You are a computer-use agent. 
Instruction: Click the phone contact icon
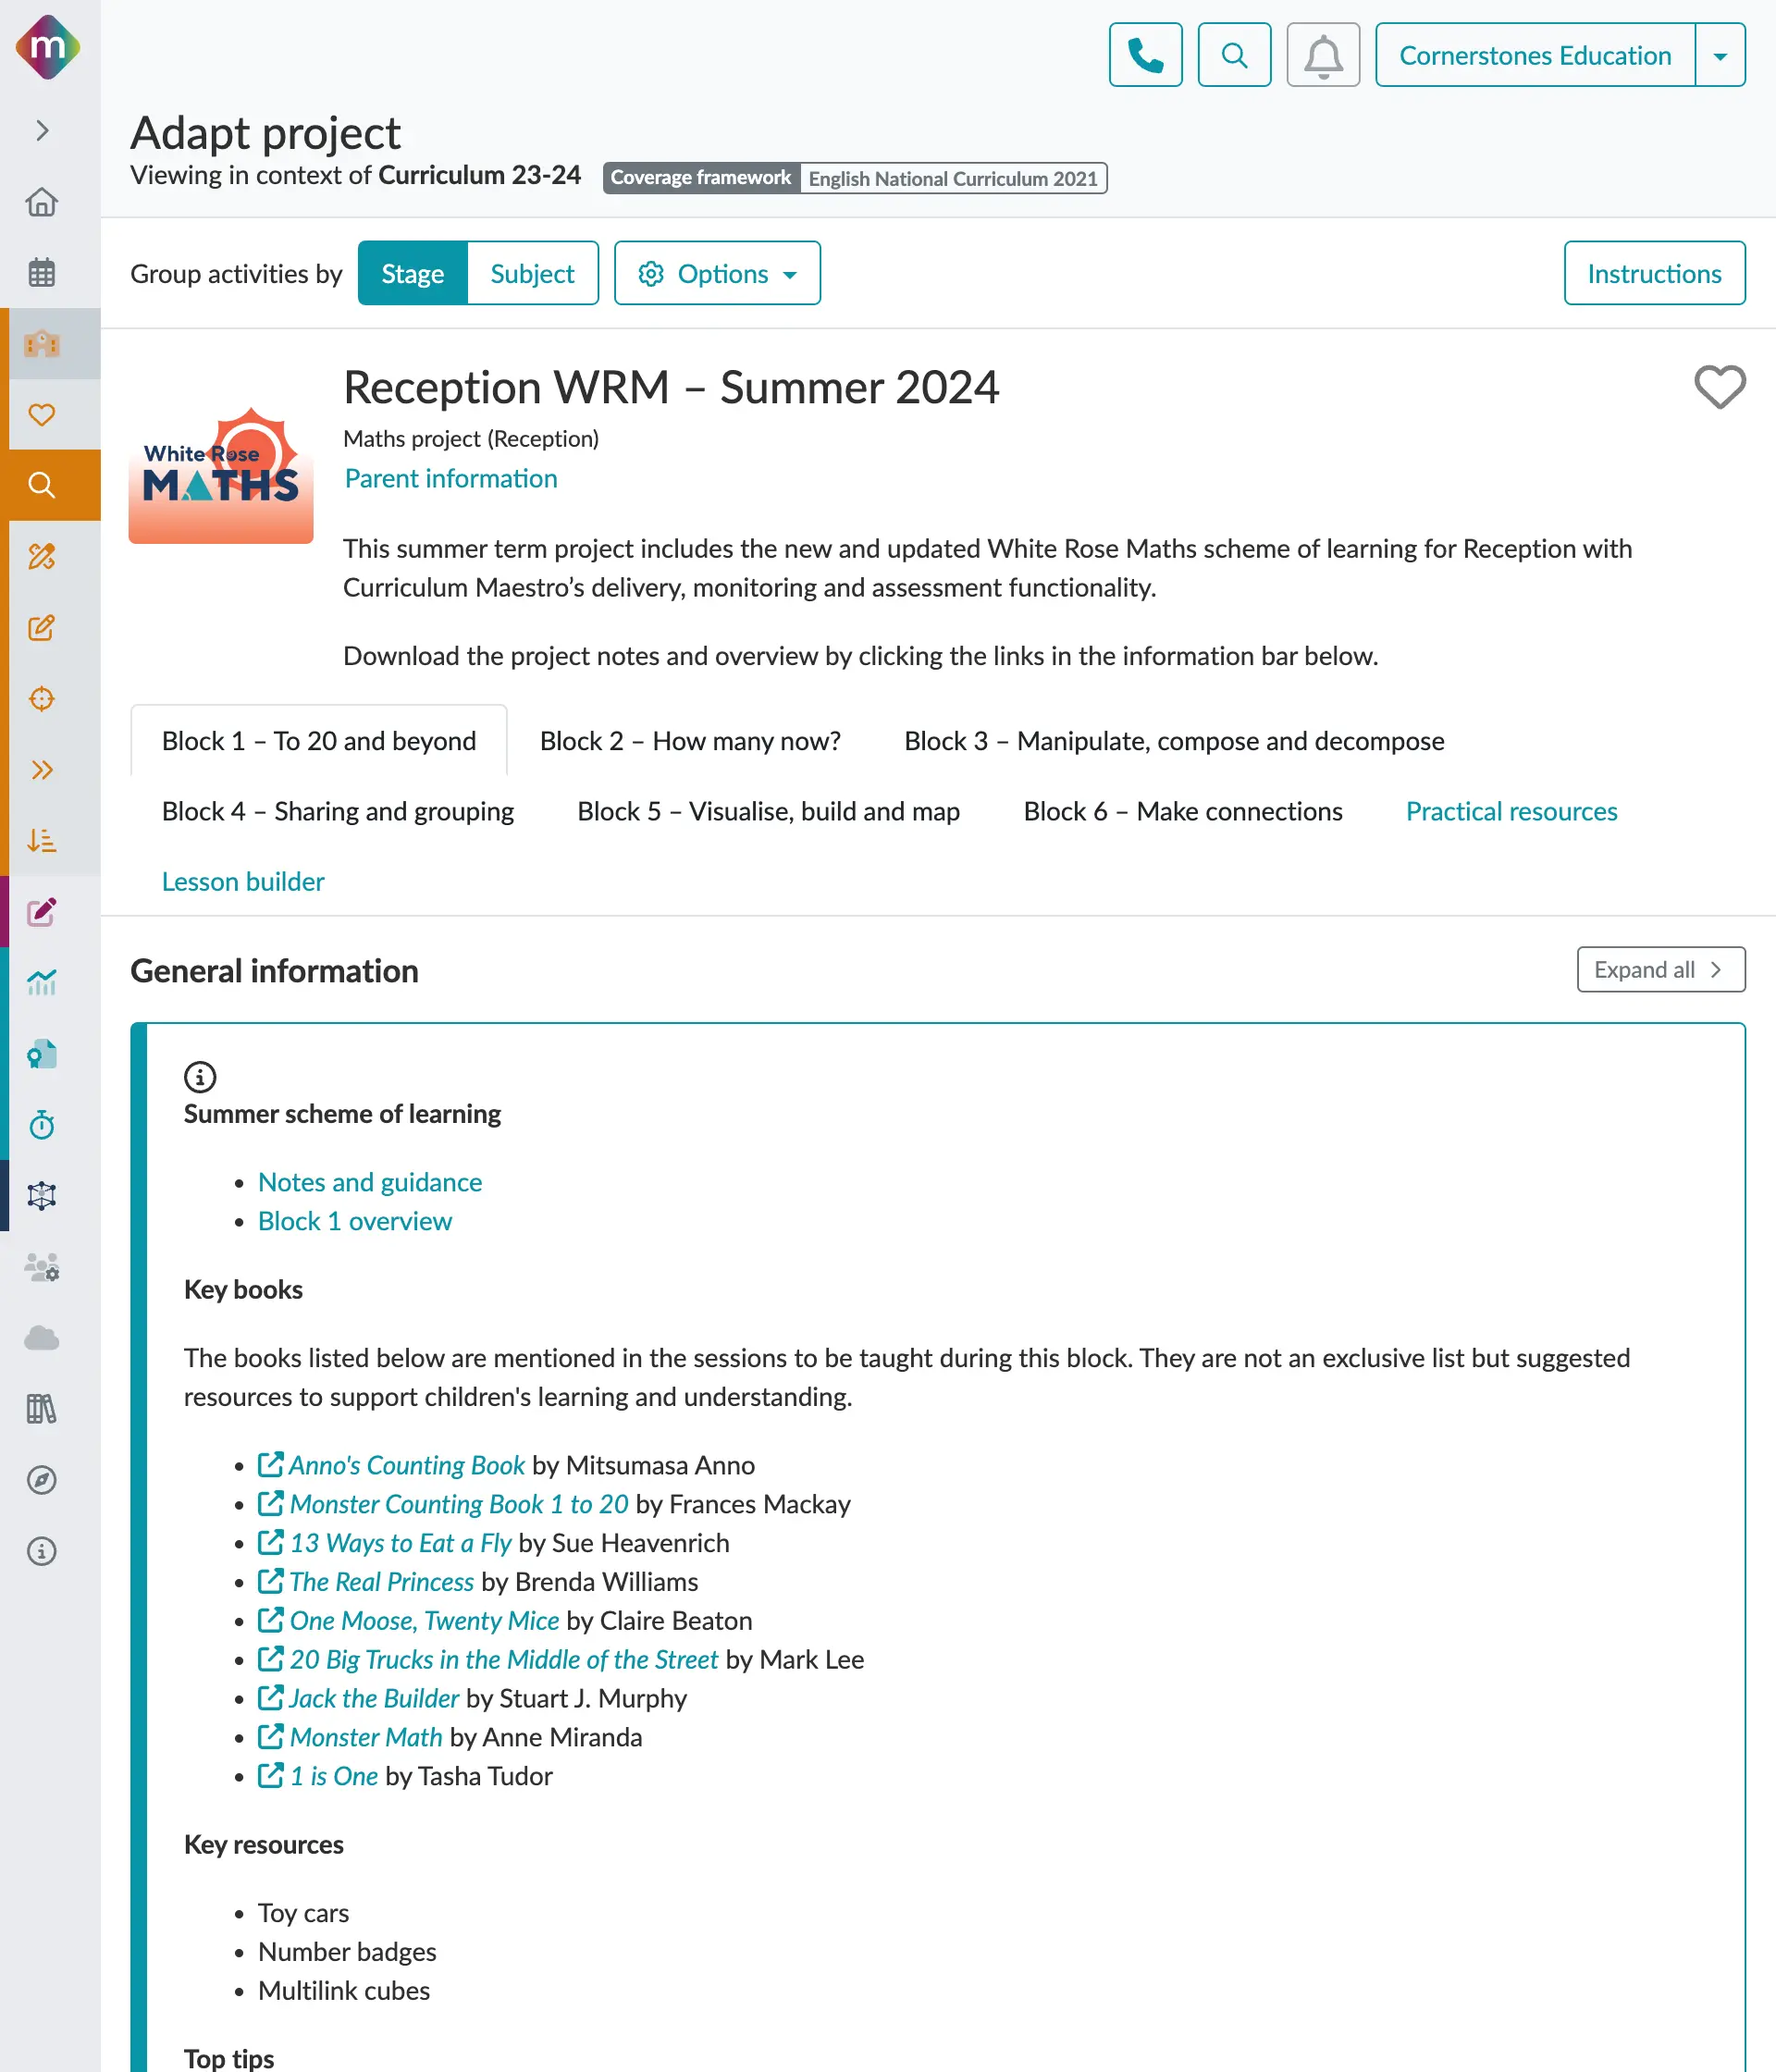click(1145, 55)
